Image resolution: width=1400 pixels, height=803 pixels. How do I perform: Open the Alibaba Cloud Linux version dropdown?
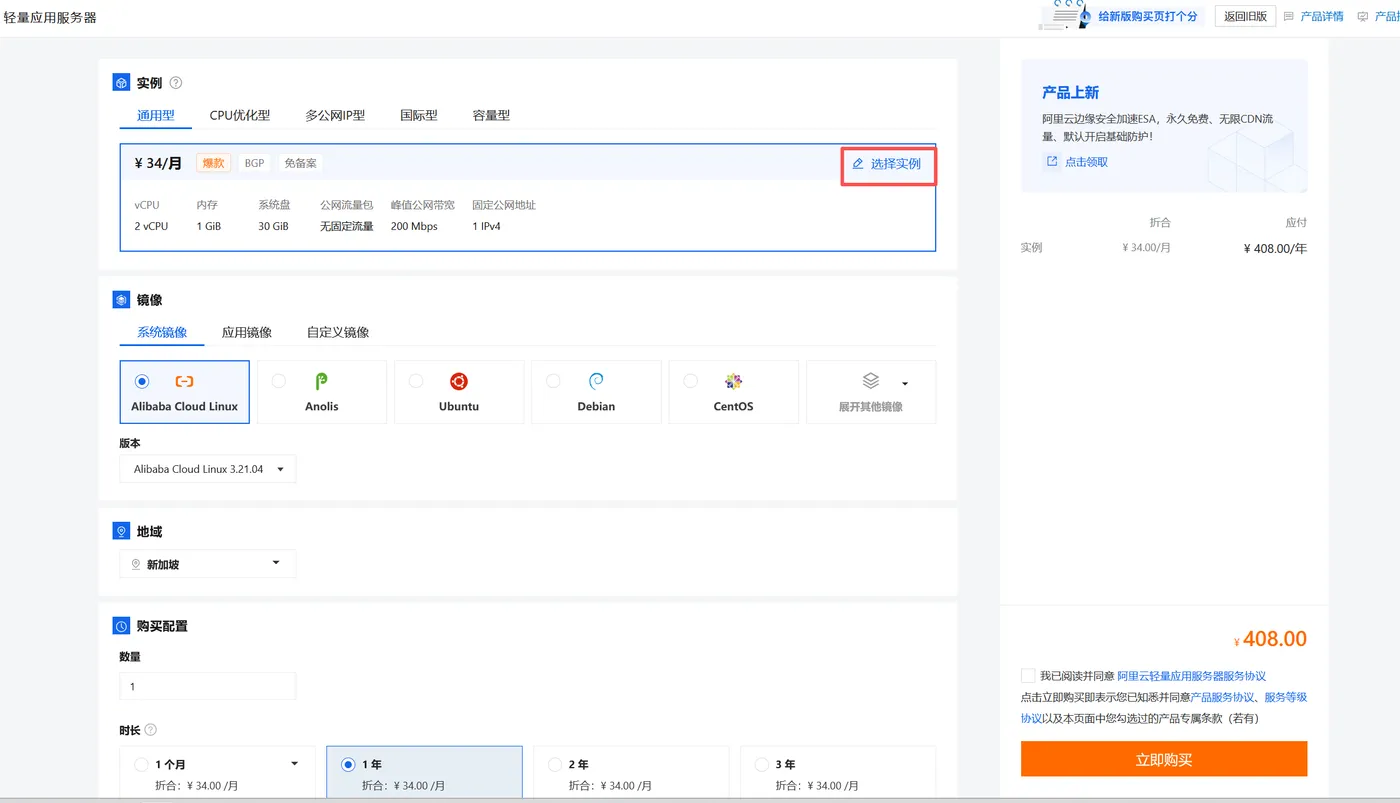207,469
